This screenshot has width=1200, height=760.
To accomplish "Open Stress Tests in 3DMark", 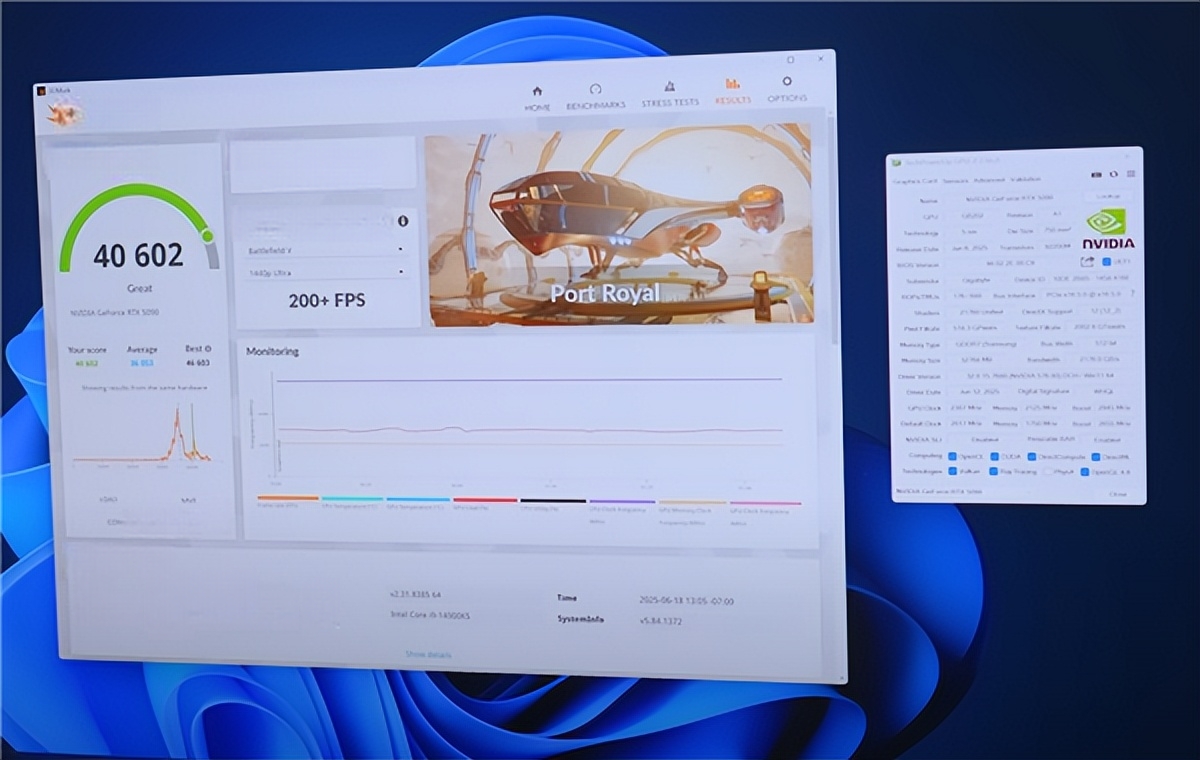I will pyautogui.click(x=670, y=92).
